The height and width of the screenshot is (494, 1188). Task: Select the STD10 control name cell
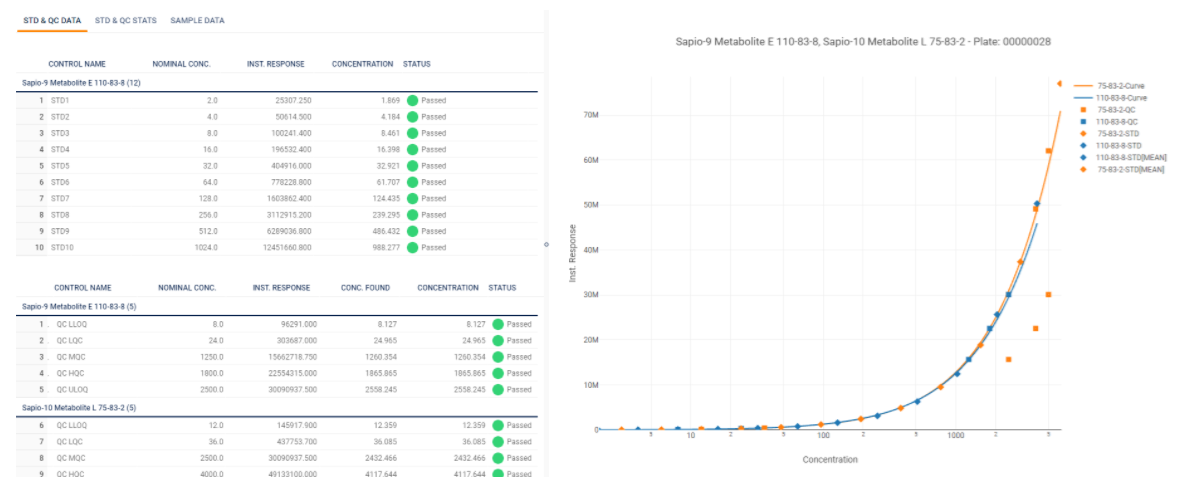pyautogui.click(x=62, y=247)
